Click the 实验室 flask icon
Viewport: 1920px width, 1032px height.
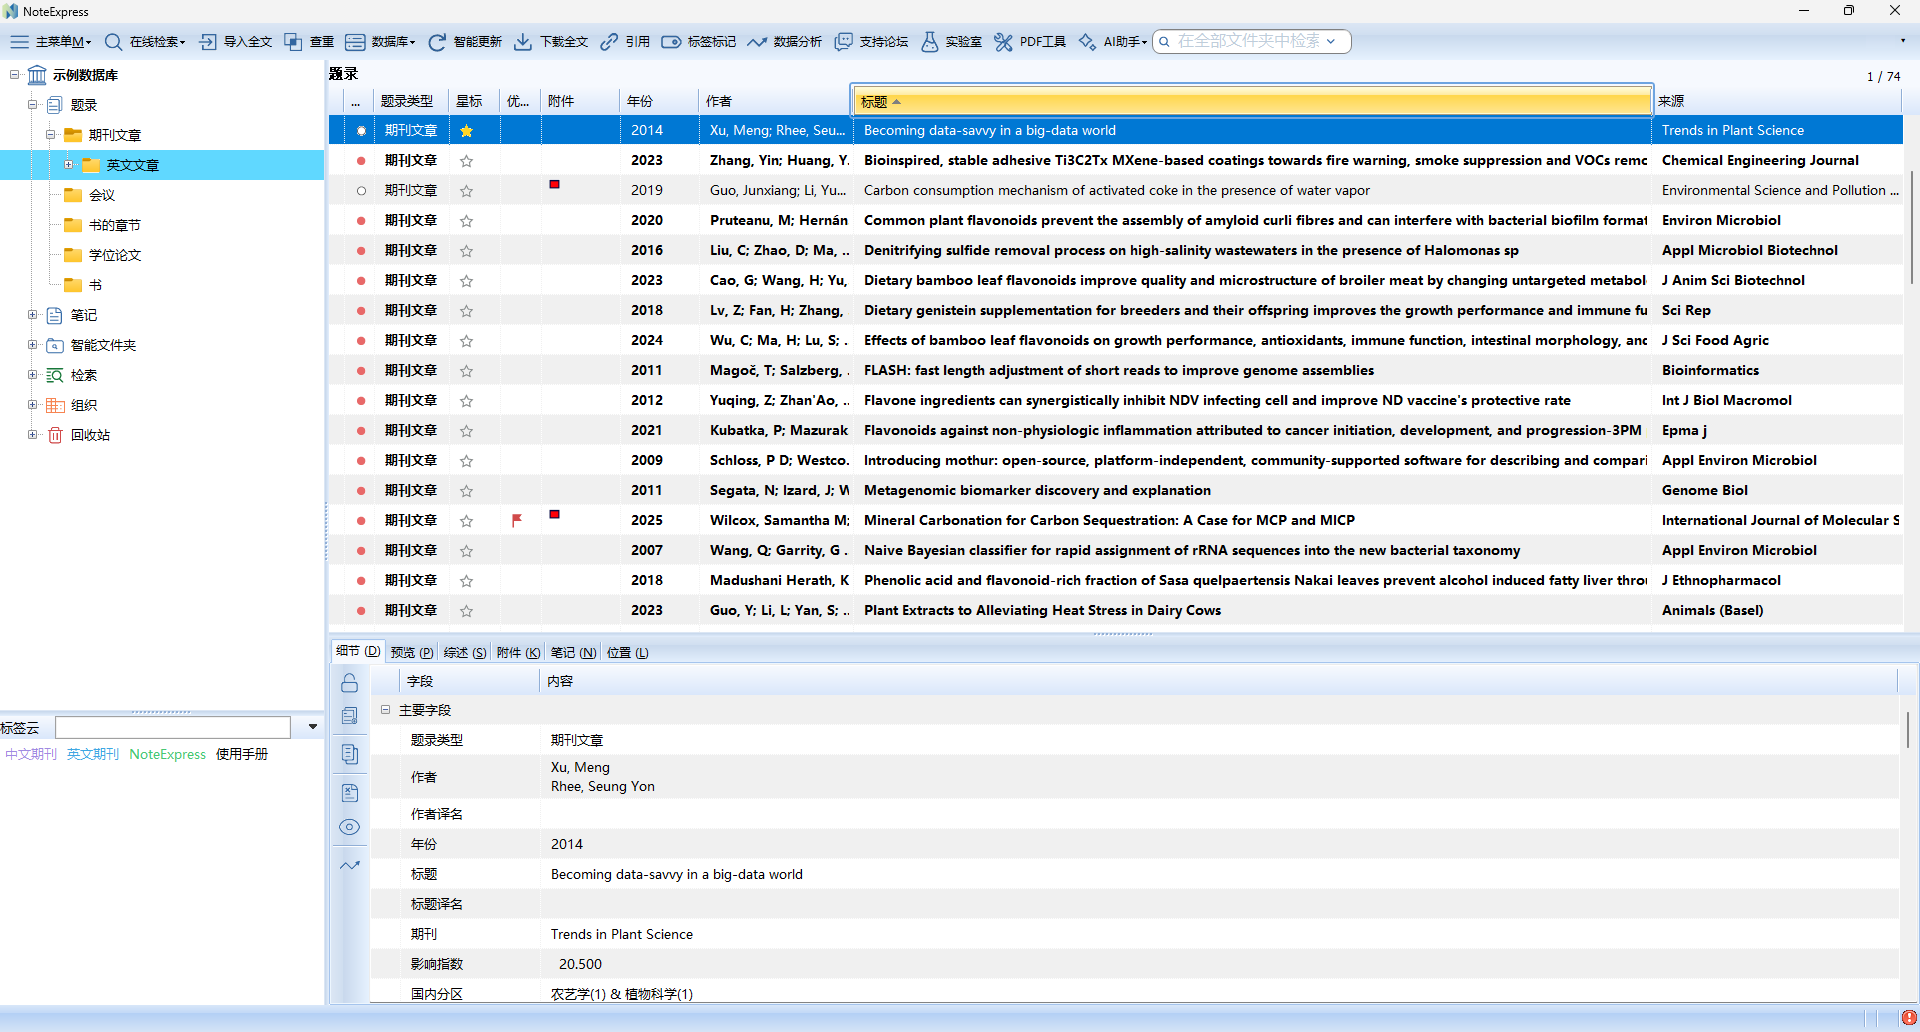click(x=930, y=42)
